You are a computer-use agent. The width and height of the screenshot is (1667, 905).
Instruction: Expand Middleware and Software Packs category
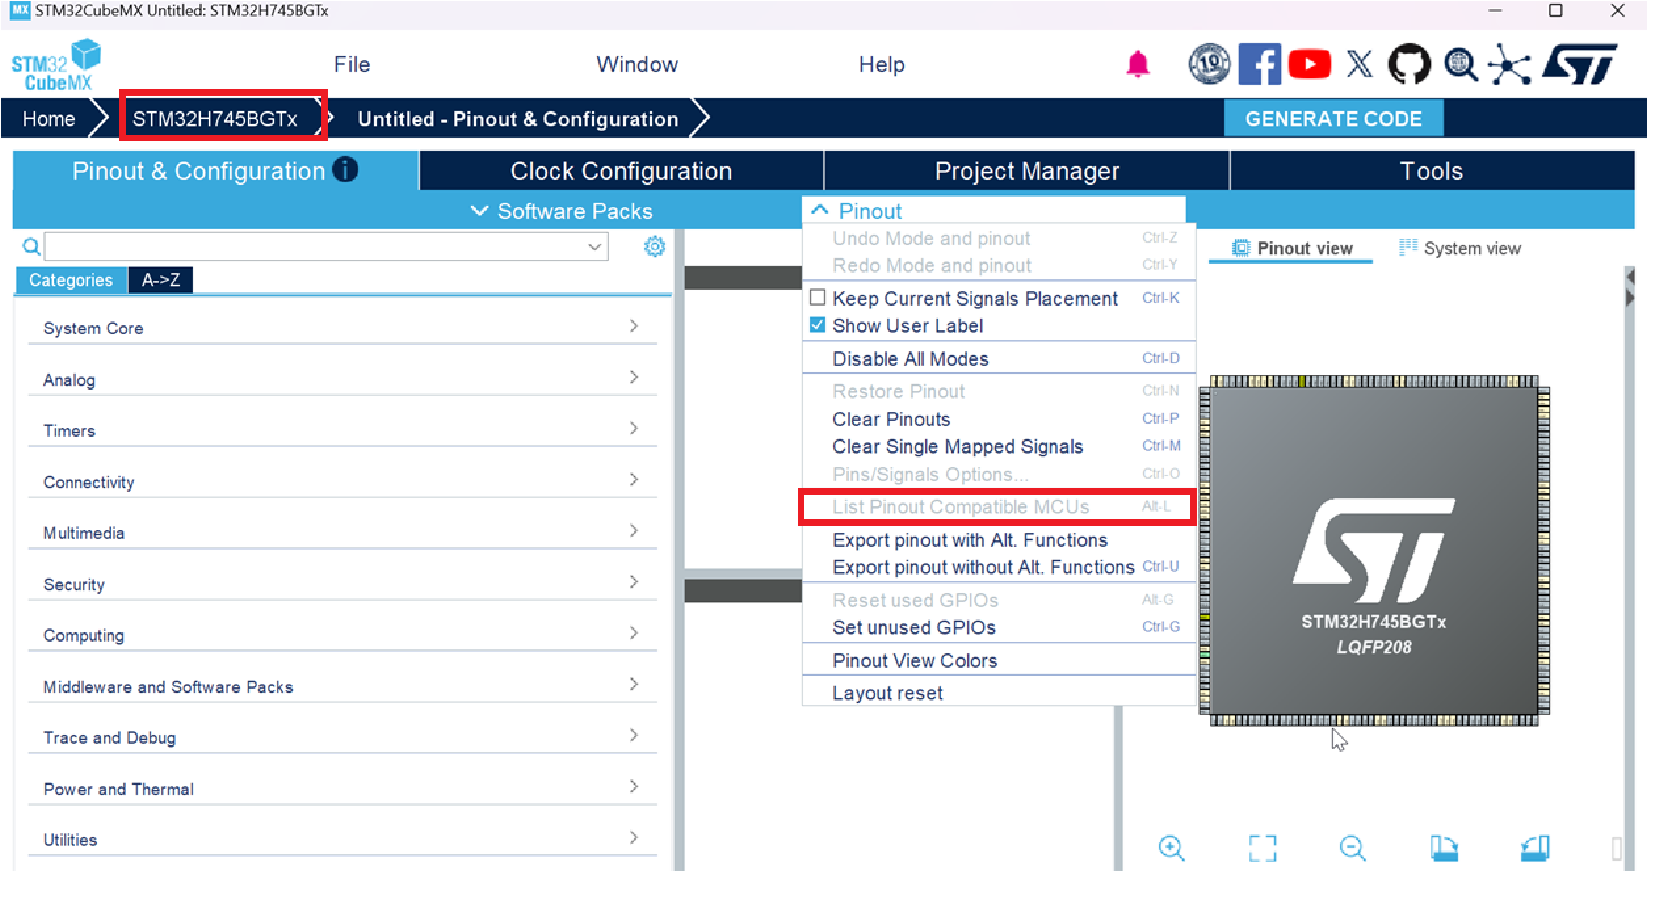tap(342, 686)
